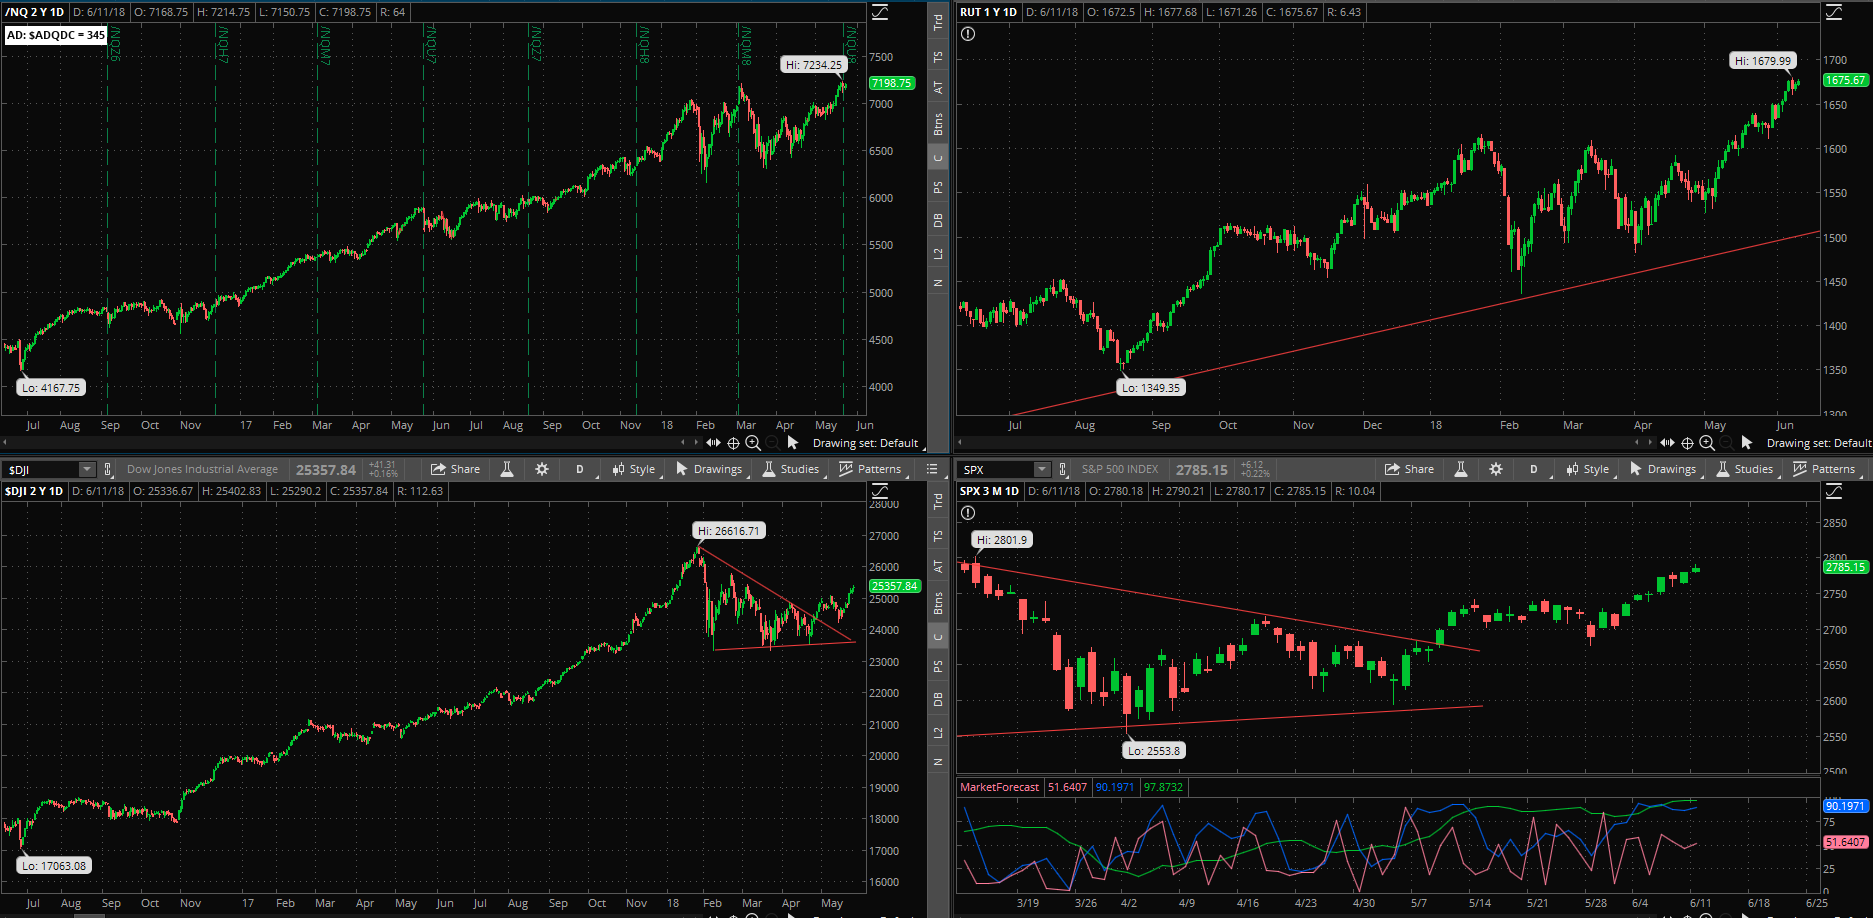This screenshot has height=918, width=1873.
Task: Open the Edit Studies flask icon in $DJI toolbar
Action: [507, 469]
